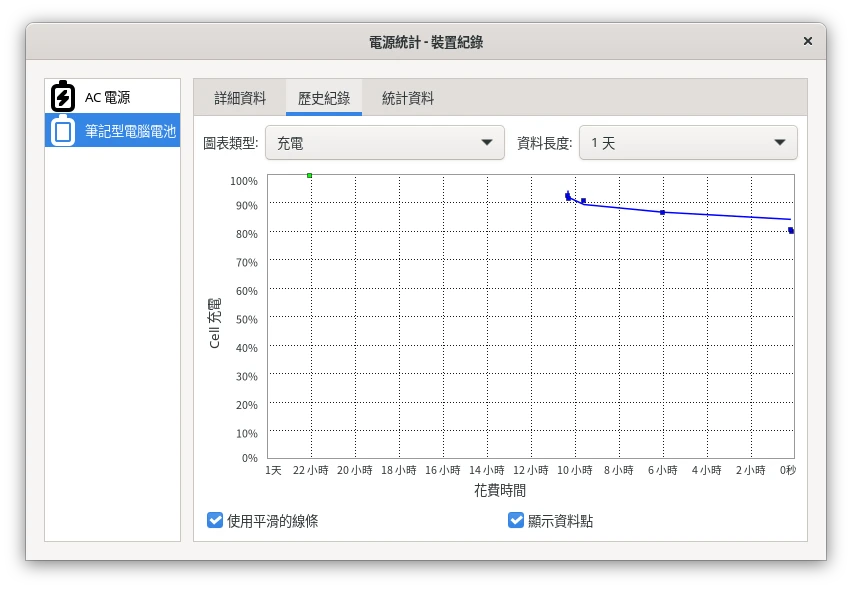This screenshot has height=589, width=852.
Task: Click the blue data point at 6 小時
Action: pos(662,212)
